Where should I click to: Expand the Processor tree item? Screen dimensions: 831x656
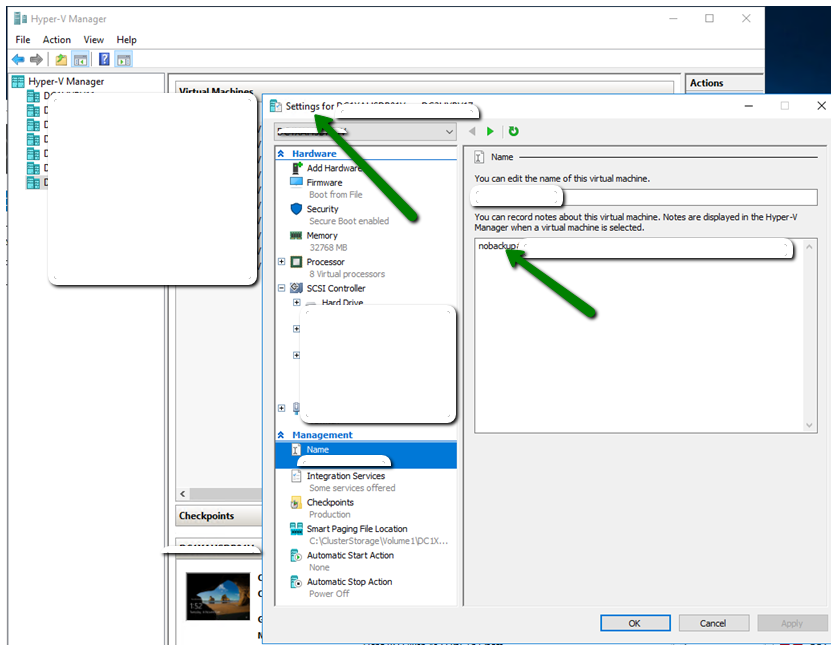[x=281, y=261]
